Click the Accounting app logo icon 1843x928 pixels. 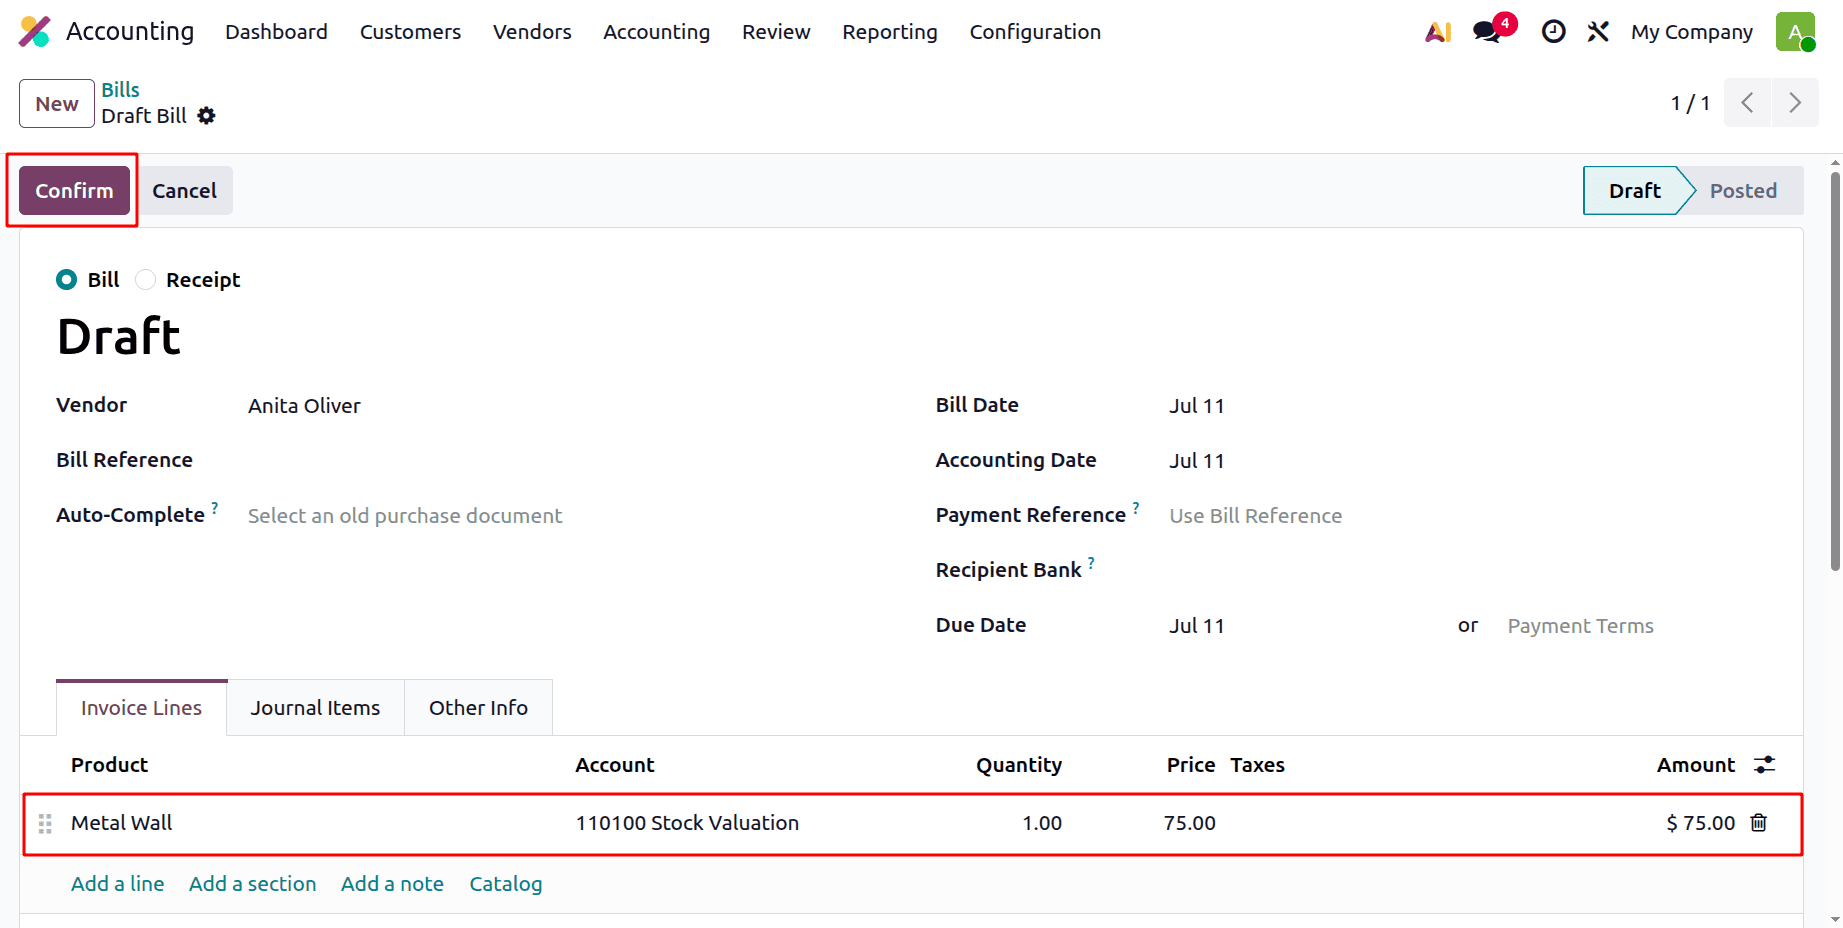[35, 32]
